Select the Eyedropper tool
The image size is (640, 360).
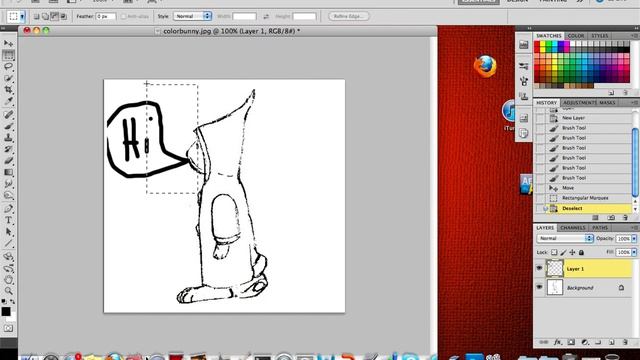pos(8,101)
